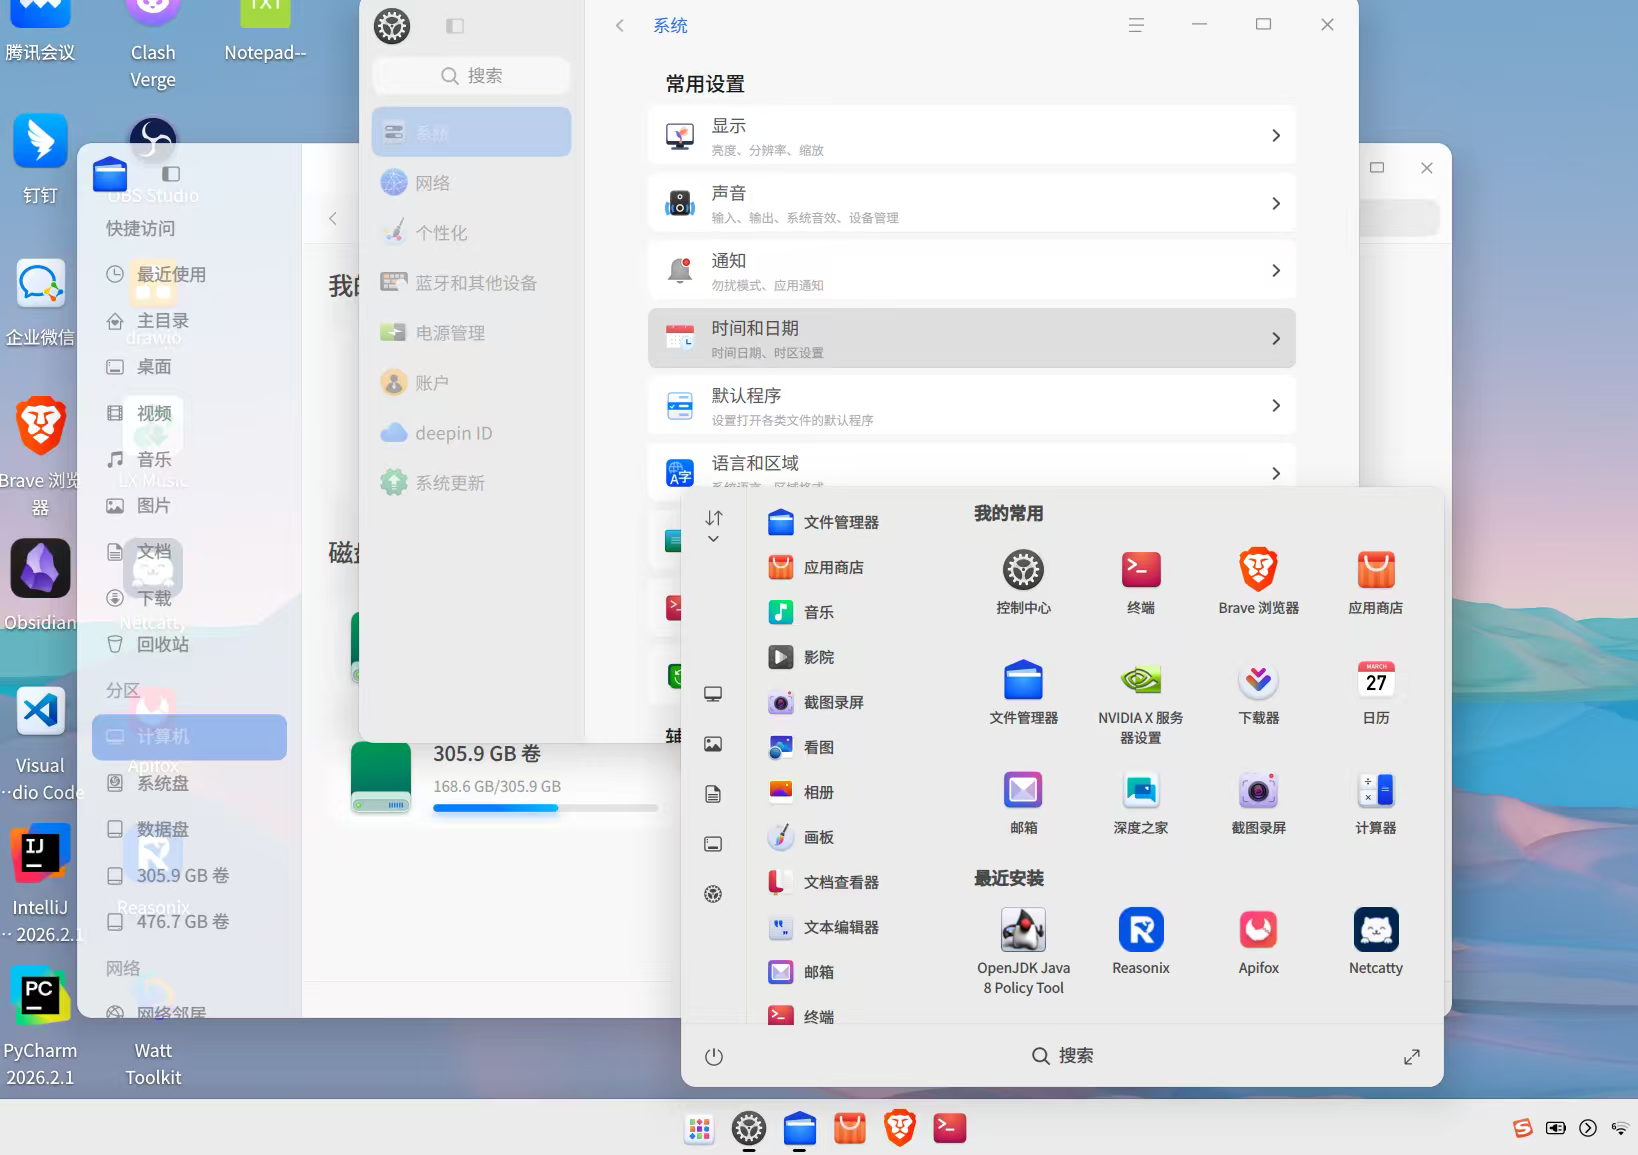The height and width of the screenshot is (1155, 1638).
Task: Open 控制中心 in the launcher favorites
Action: tap(1023, 581)
